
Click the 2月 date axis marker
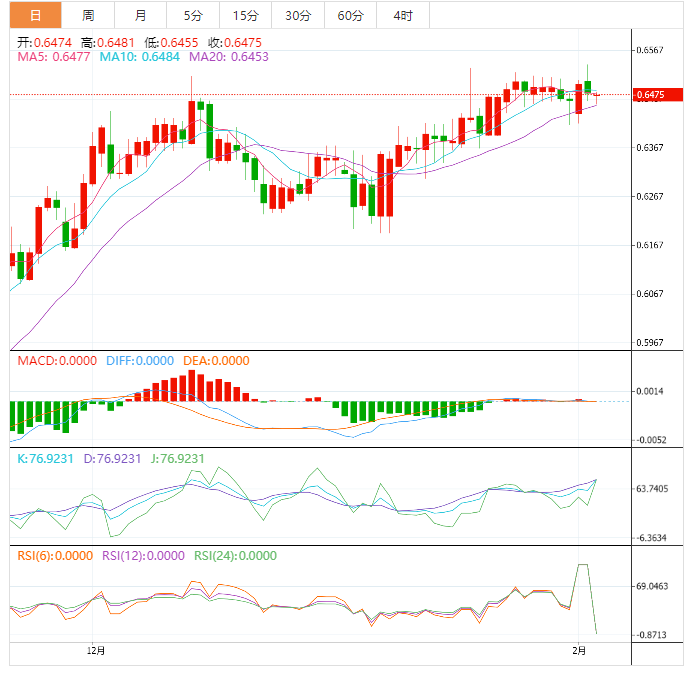point(580,651)
